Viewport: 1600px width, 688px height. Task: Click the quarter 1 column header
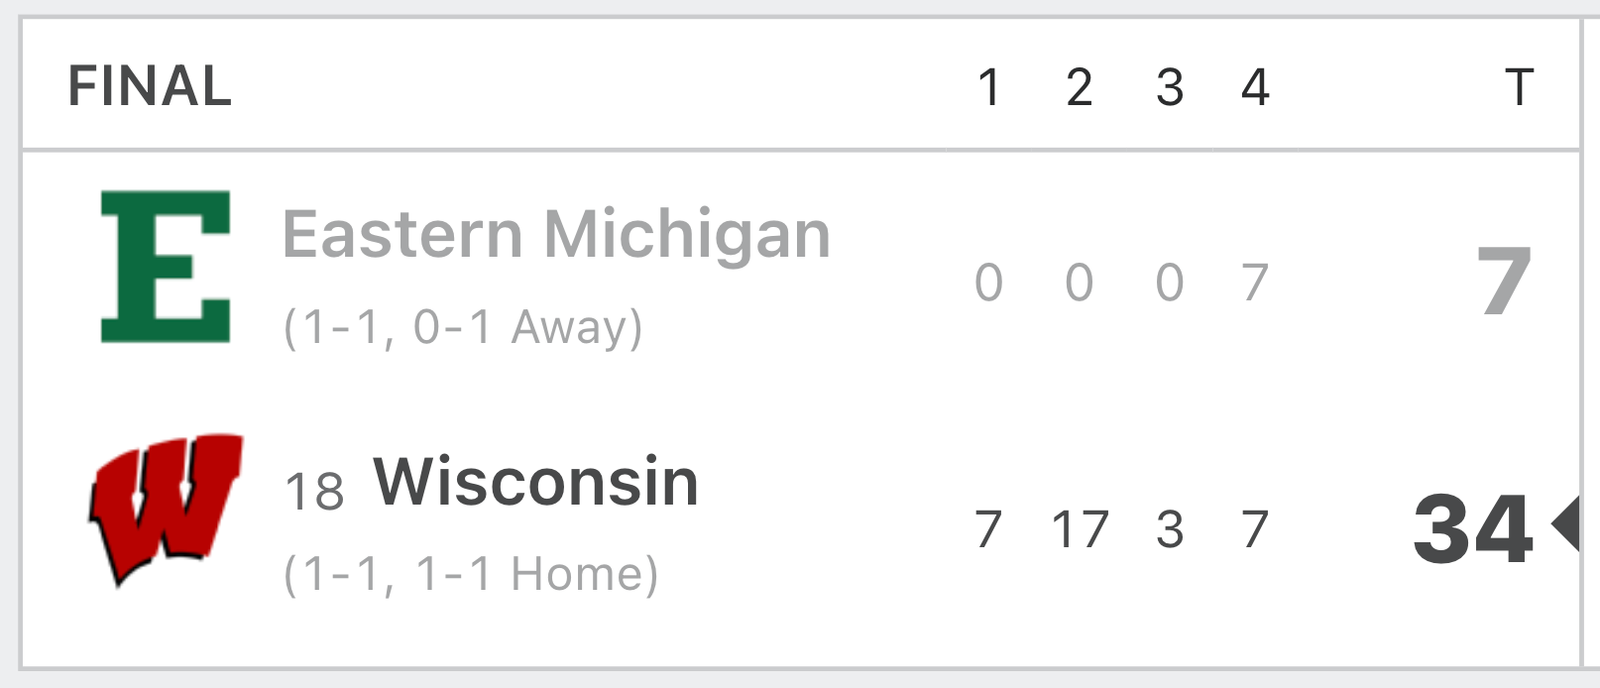[989, 87]
